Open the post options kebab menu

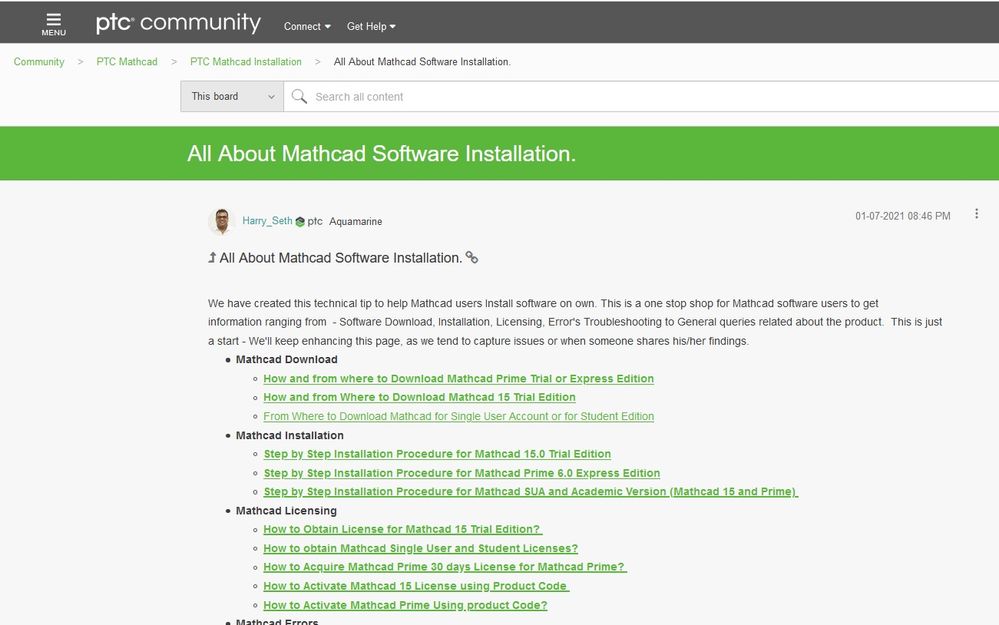977,215
